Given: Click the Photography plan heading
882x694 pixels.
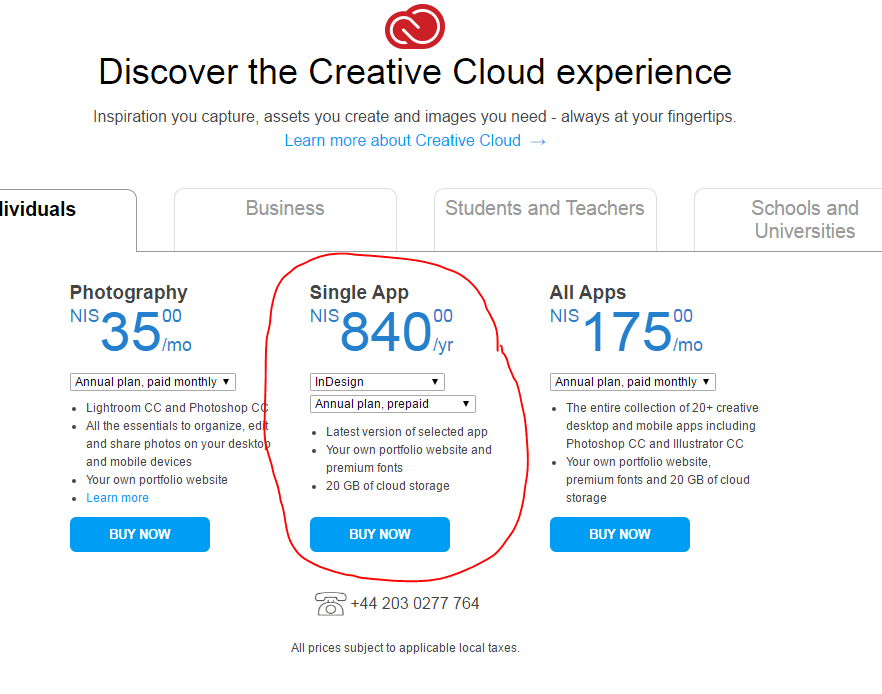Looking at the screenshot, I should [128, 292].
